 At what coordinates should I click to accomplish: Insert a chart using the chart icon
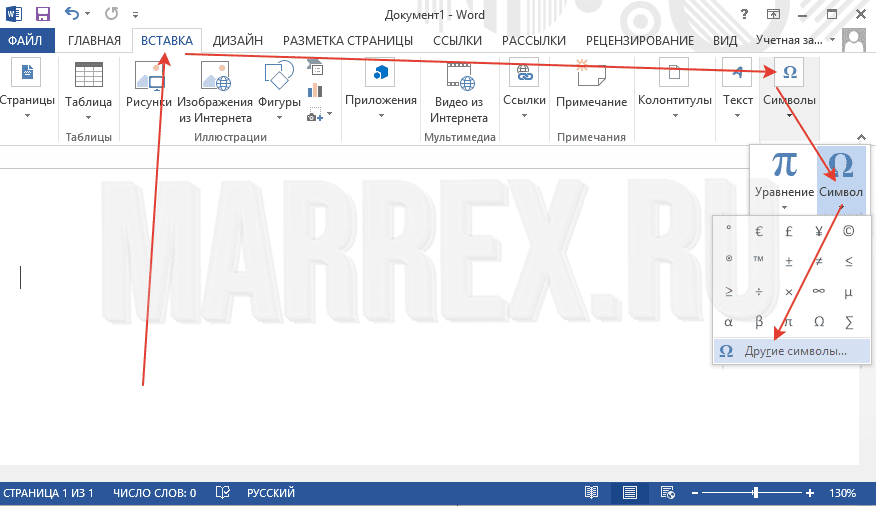(x=316, y=90)
